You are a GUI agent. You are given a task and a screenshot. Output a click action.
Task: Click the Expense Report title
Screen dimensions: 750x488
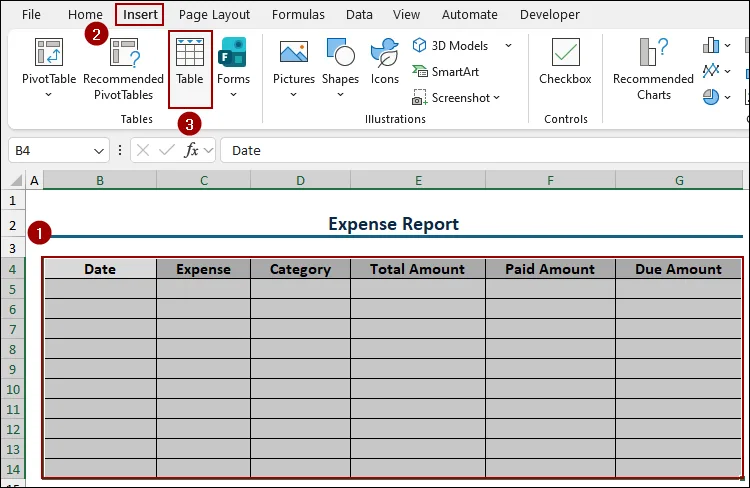pos(394,224)
